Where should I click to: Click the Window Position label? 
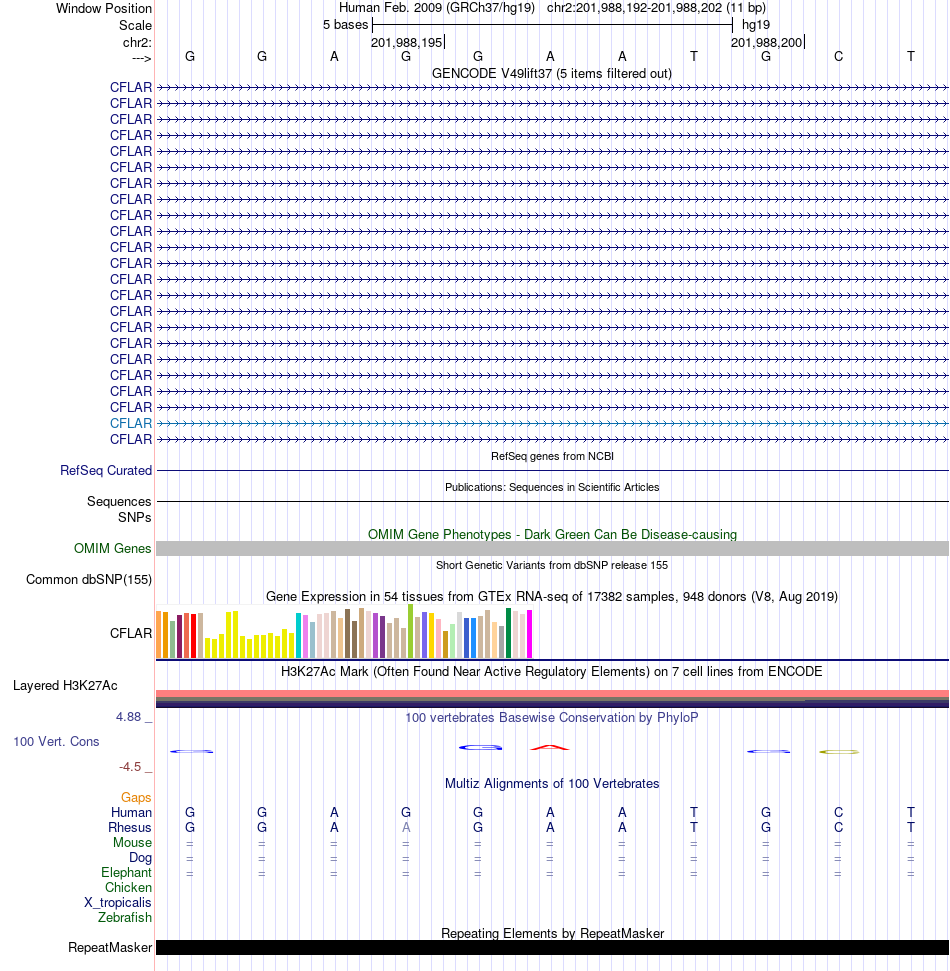(104, 8)
